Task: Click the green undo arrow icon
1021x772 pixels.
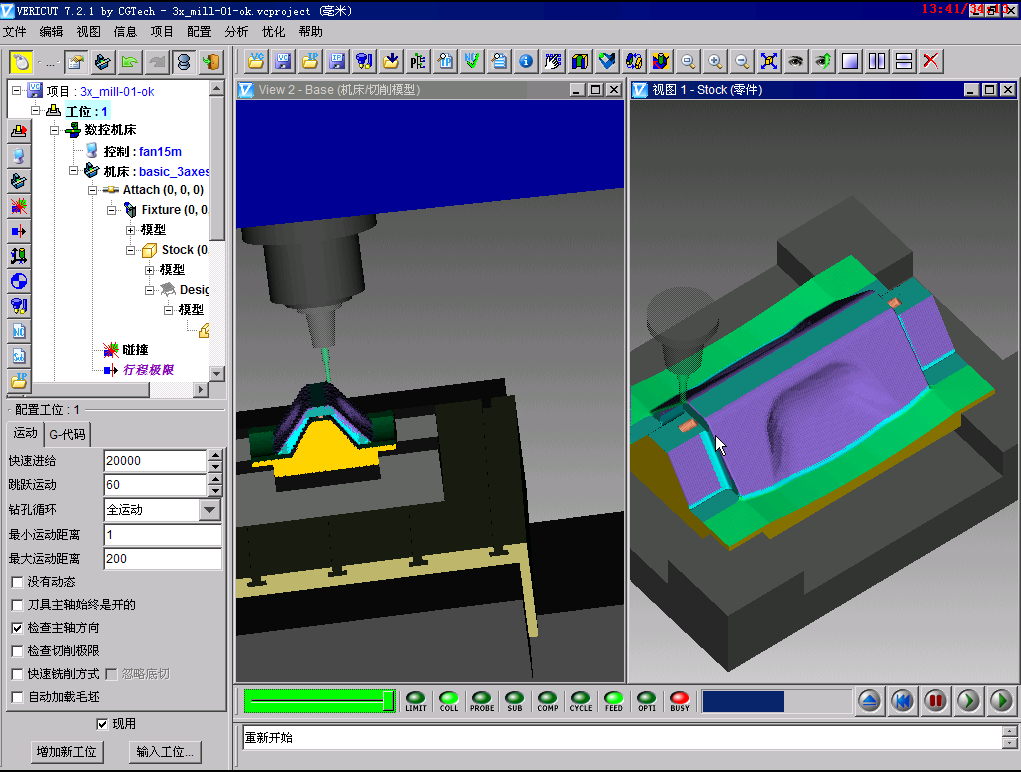Action: coord(130,62)
